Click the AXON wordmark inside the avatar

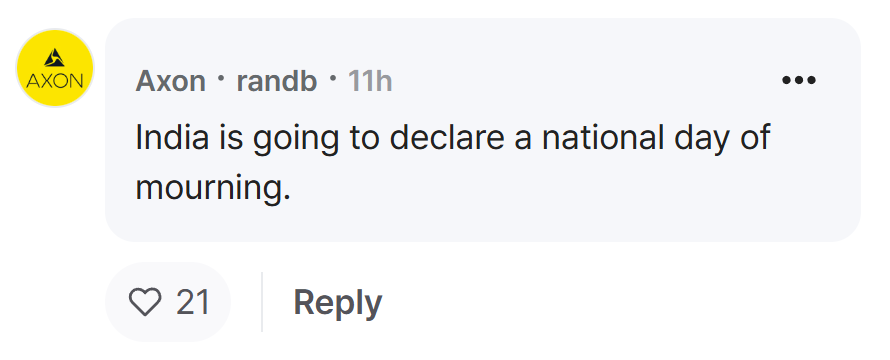(54, 82)
